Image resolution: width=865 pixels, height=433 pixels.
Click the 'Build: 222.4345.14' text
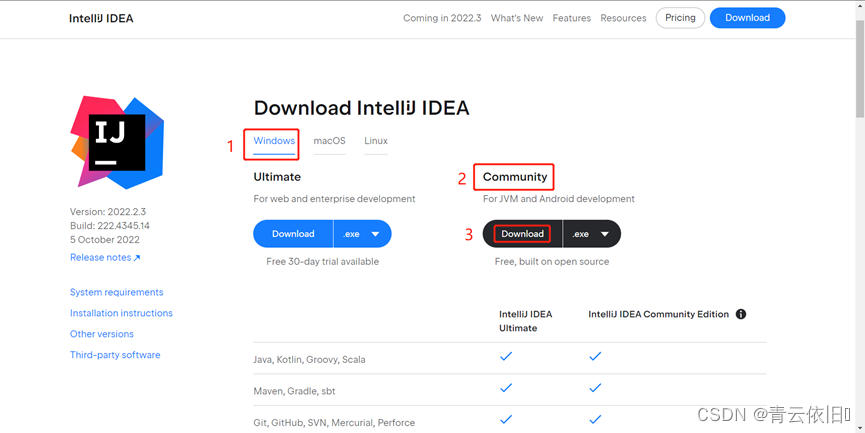pos(110,226)
